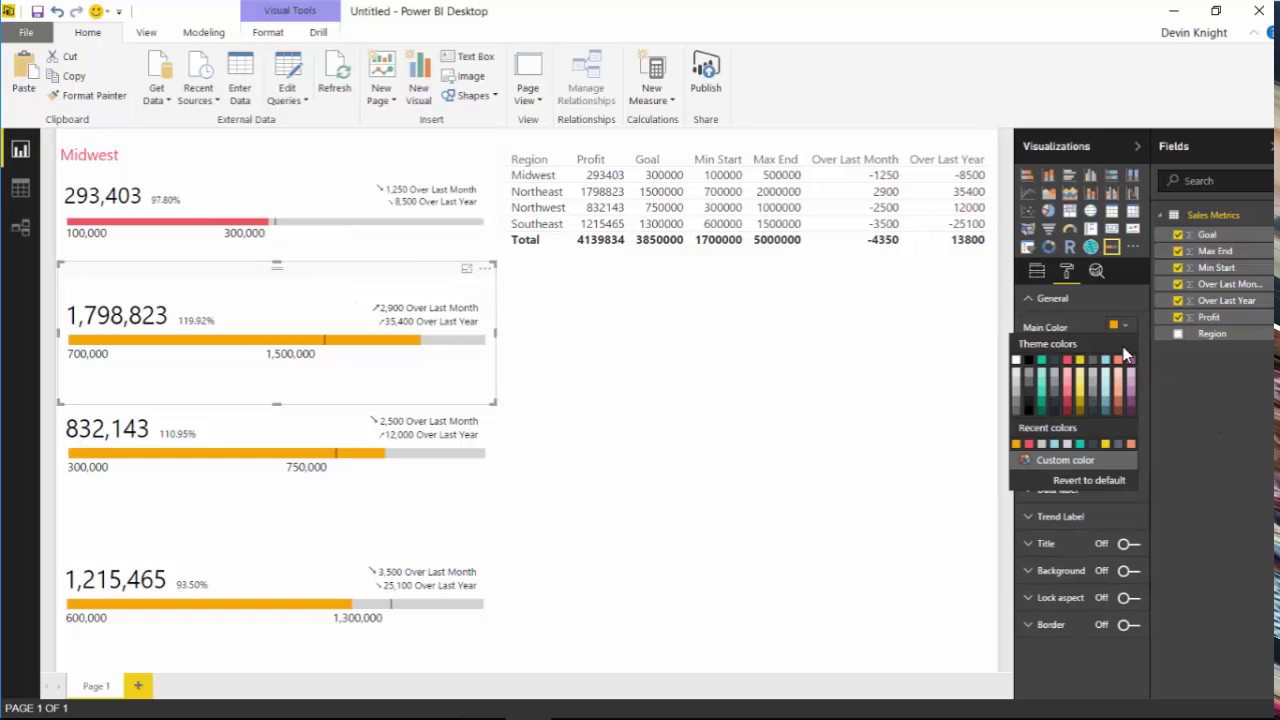The width and height of the screenshot is (1280, 720).
Task: Pick the black swatch in Theme colors top row
Action: pos(1029,360)
